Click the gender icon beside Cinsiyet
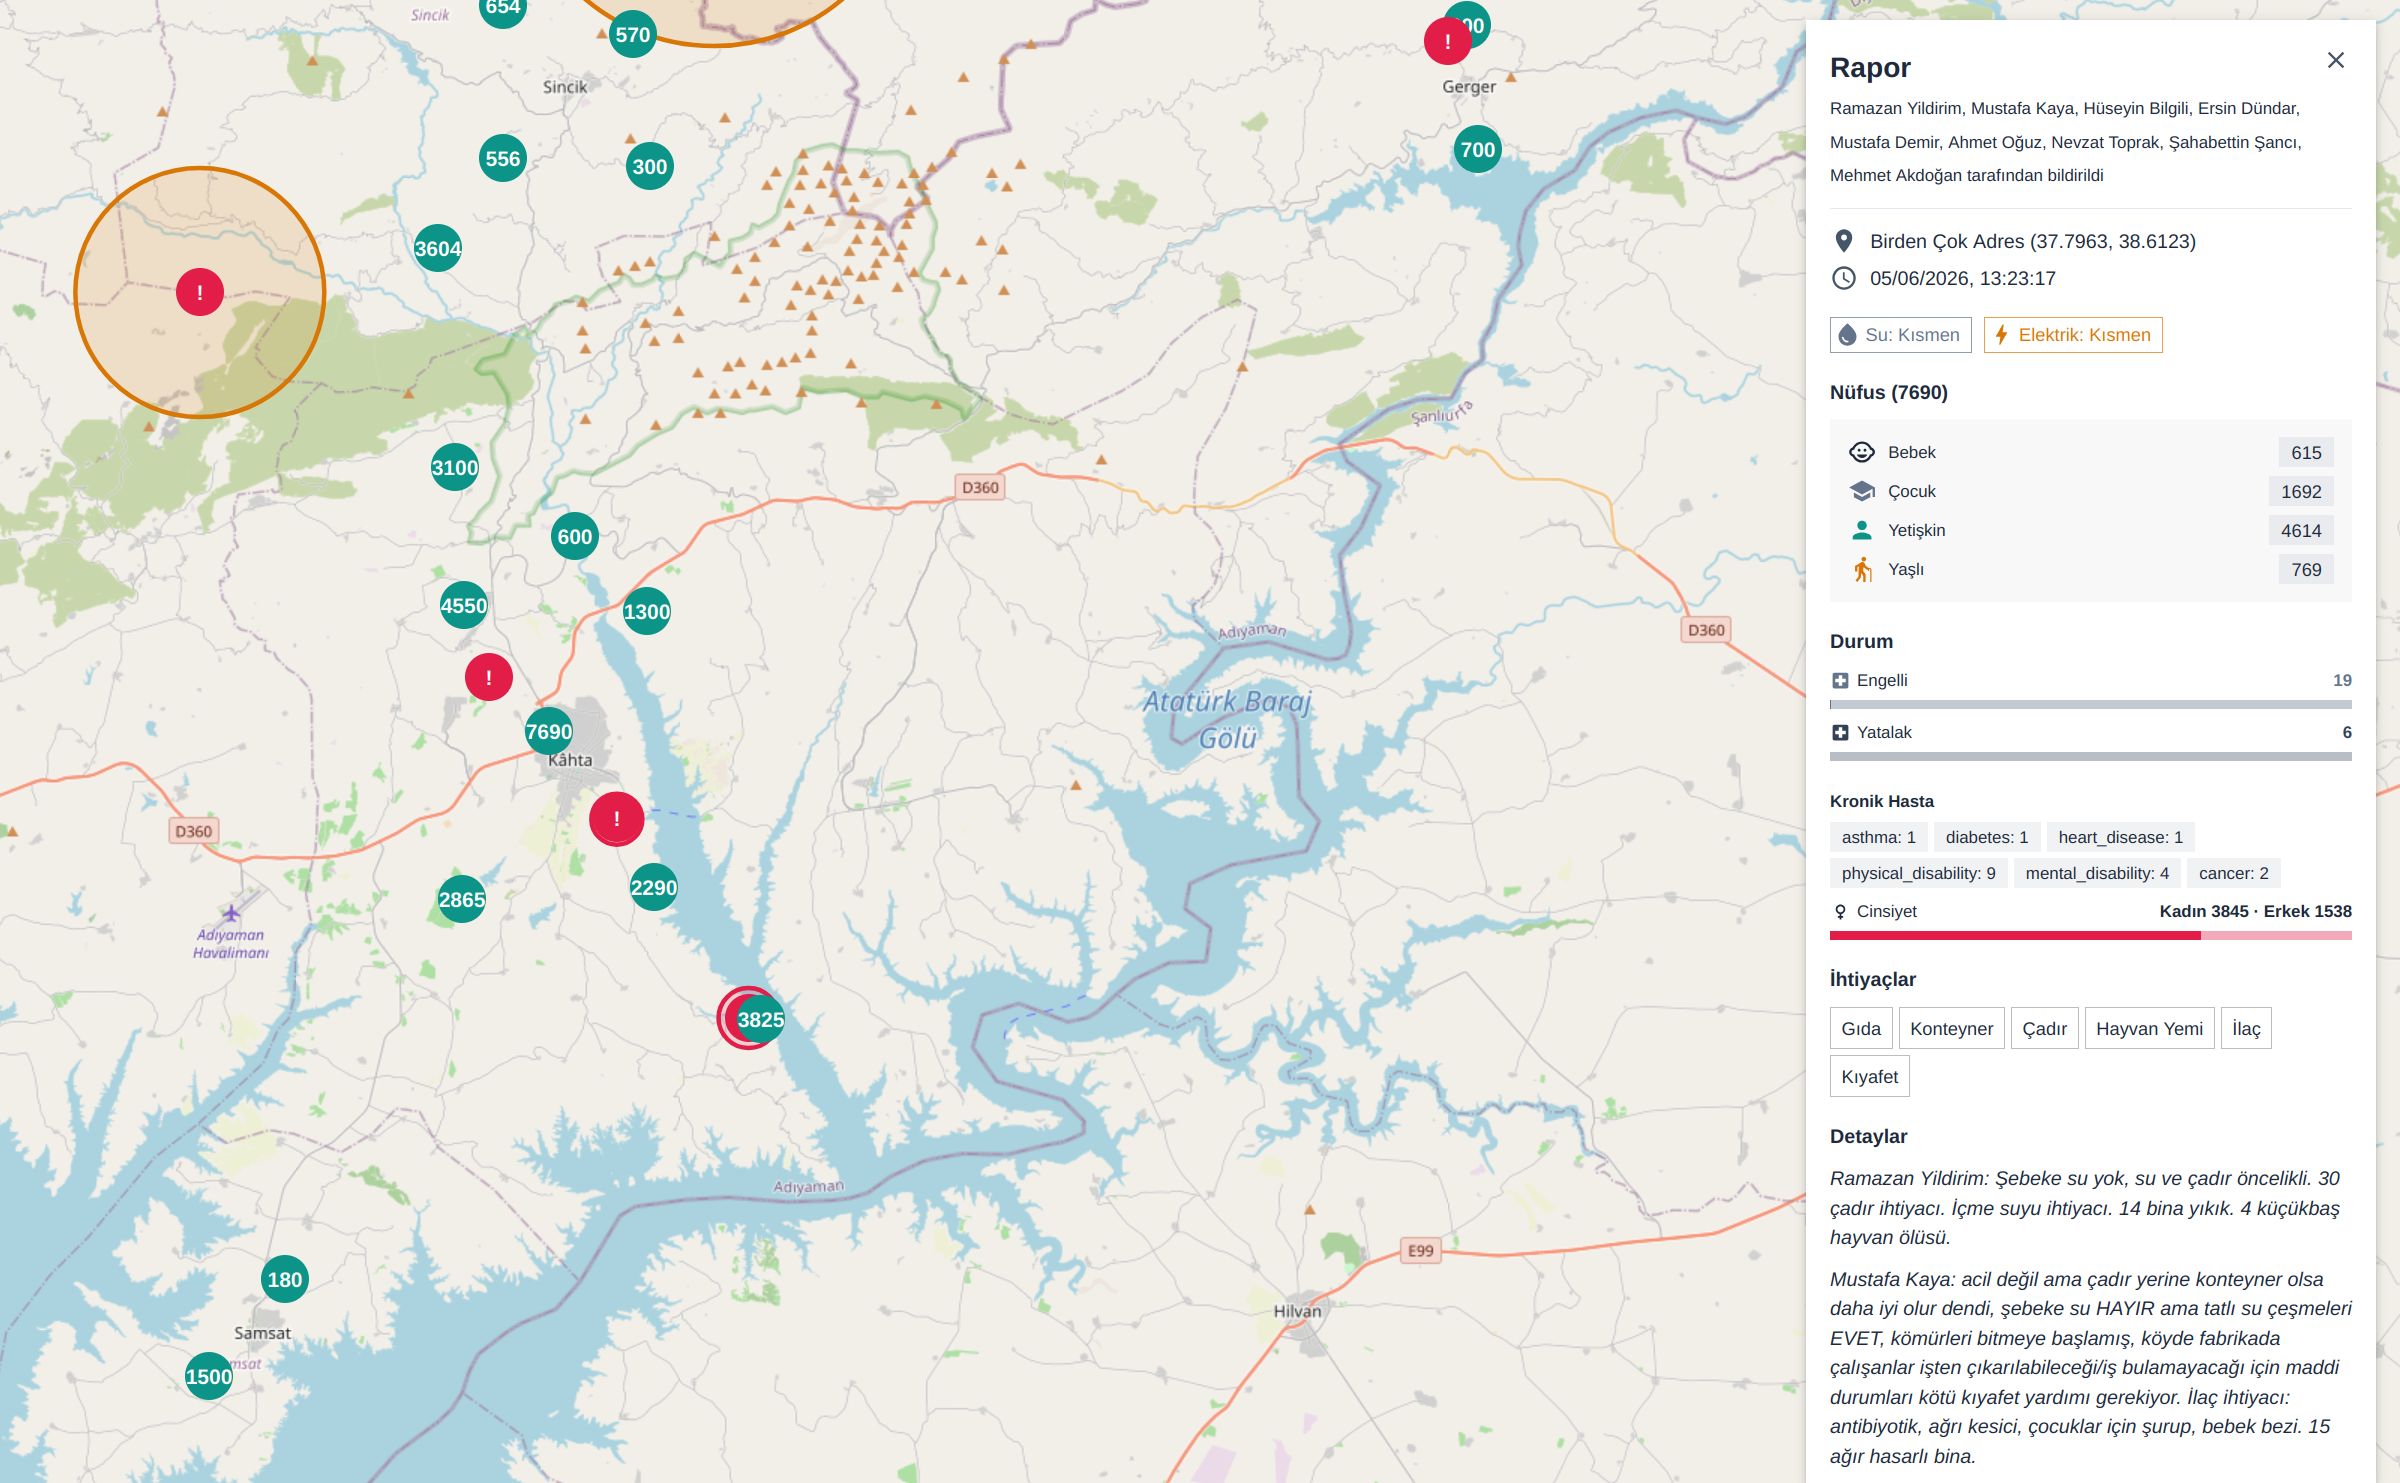 (x=1839, y=911)
